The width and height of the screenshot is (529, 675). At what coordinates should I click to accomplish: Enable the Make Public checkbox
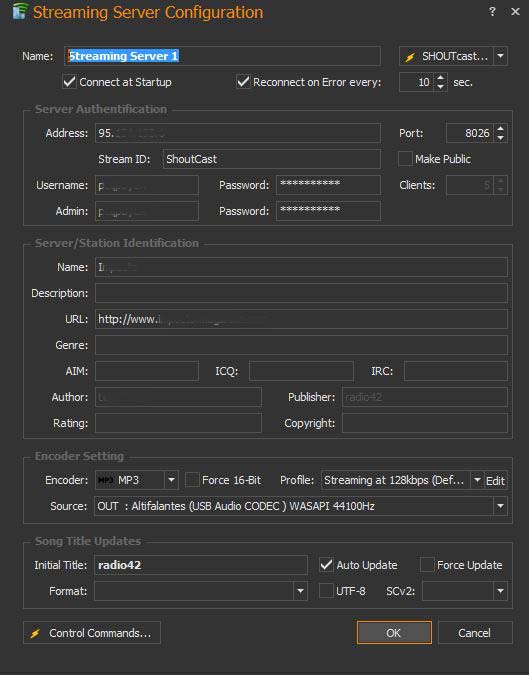[x=405, y=159]
